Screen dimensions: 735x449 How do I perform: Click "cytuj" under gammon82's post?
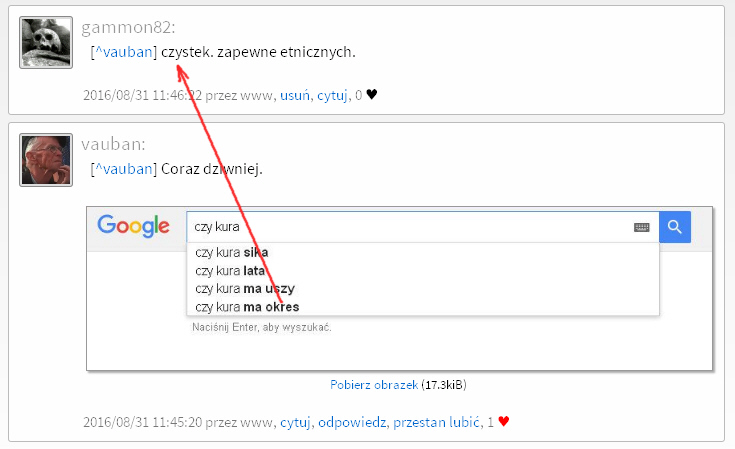pyautogui.click(x=332, y=95)
